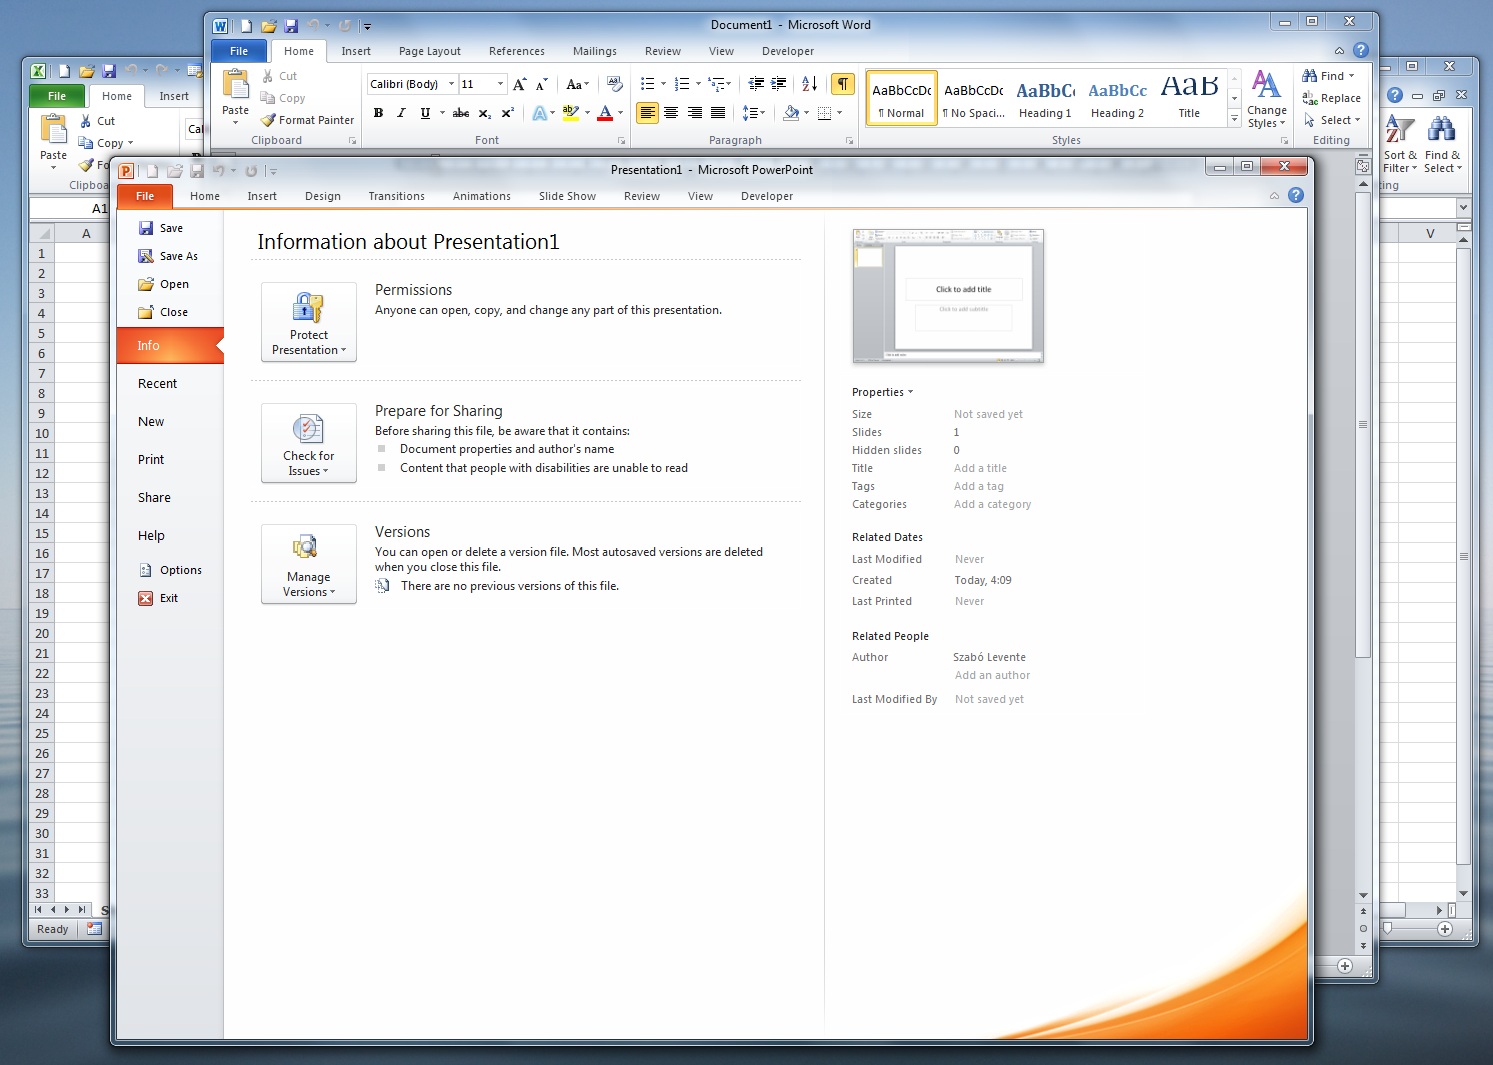
Task: Click the PowerPoint slide preview thumbnail
Action: point(948,296)
